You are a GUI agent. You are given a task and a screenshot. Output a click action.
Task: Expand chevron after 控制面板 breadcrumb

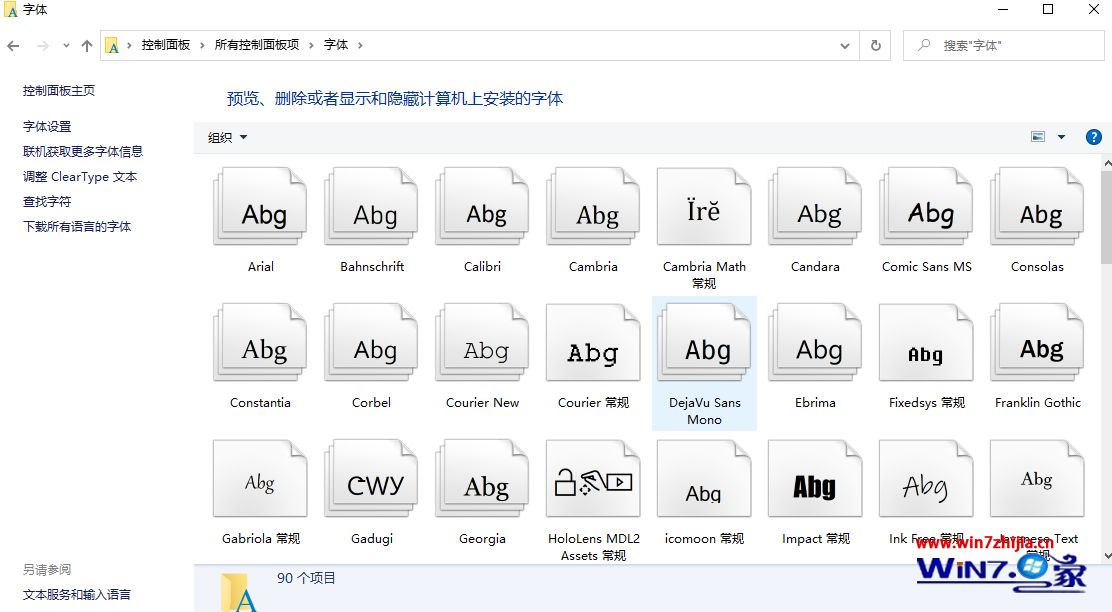(x=202, y=45)
